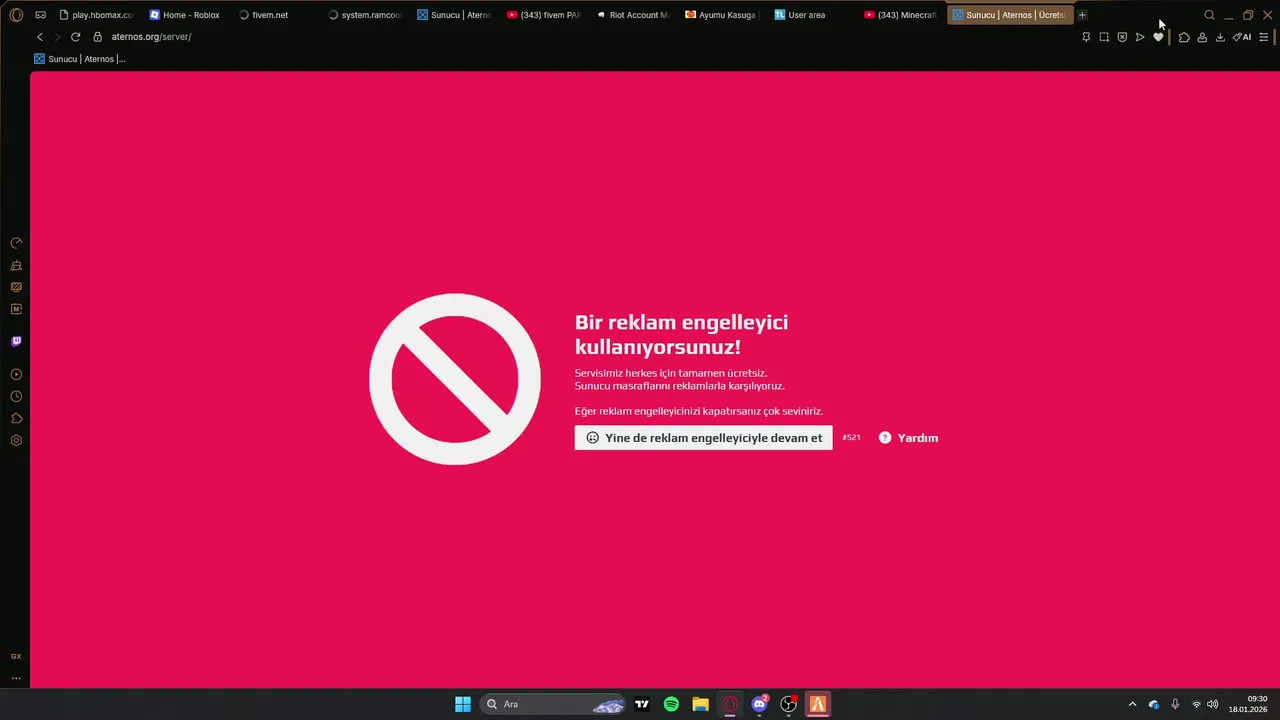Switch to the play.hbomax.com tab
The image size is (1280, 720).
point(96,15)
